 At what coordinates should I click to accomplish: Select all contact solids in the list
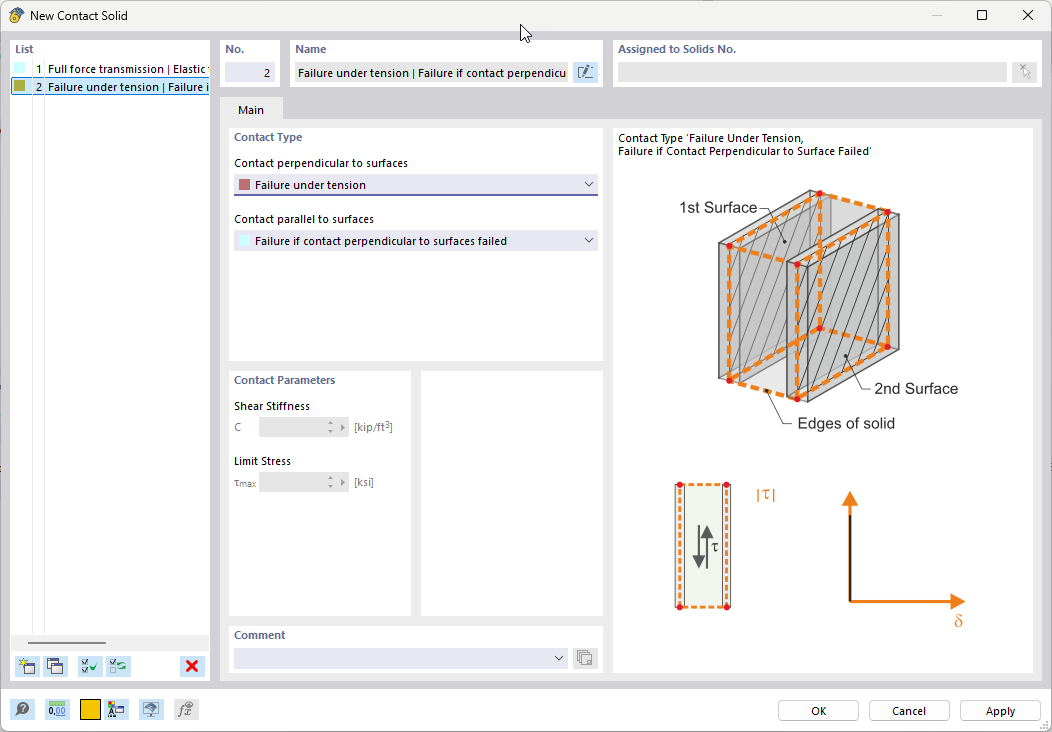(x=89, y=666)
